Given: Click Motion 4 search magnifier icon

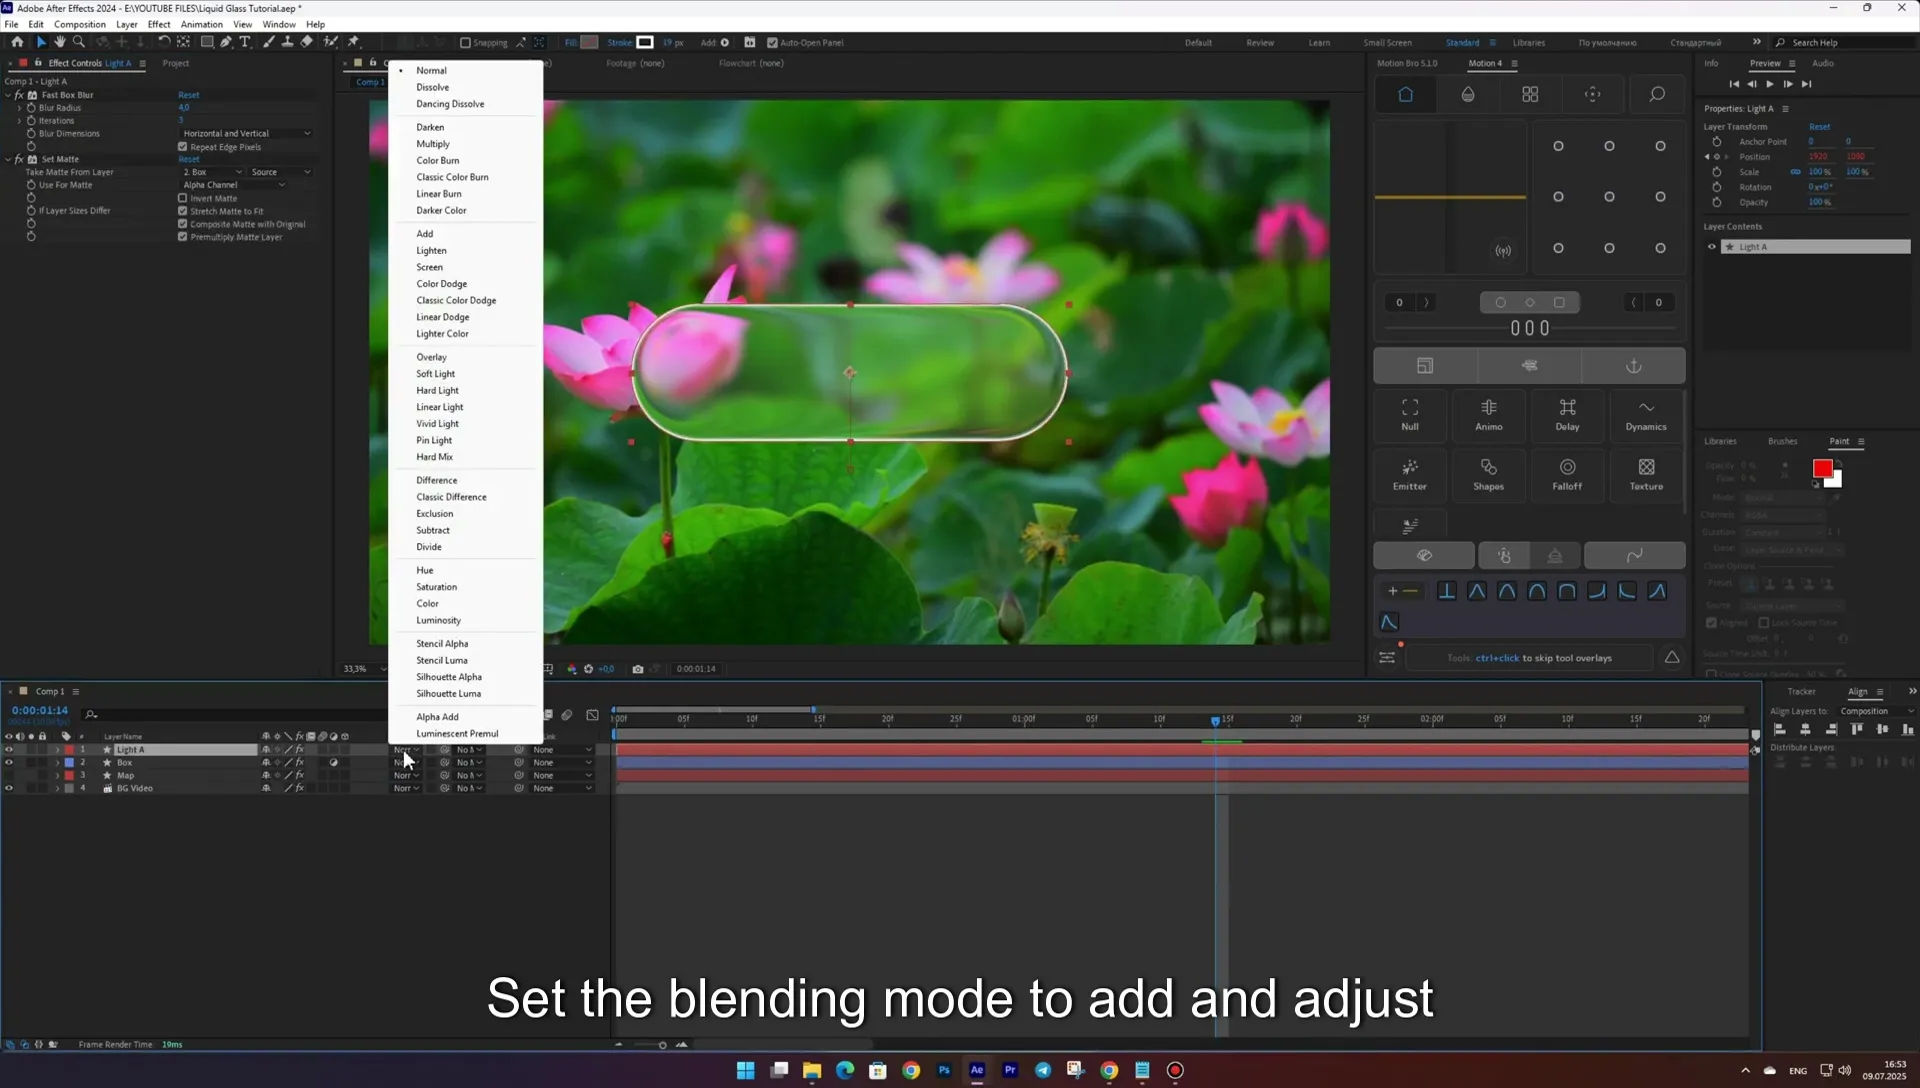Looking at the screenshot, I should click(x=1657, y=94).
